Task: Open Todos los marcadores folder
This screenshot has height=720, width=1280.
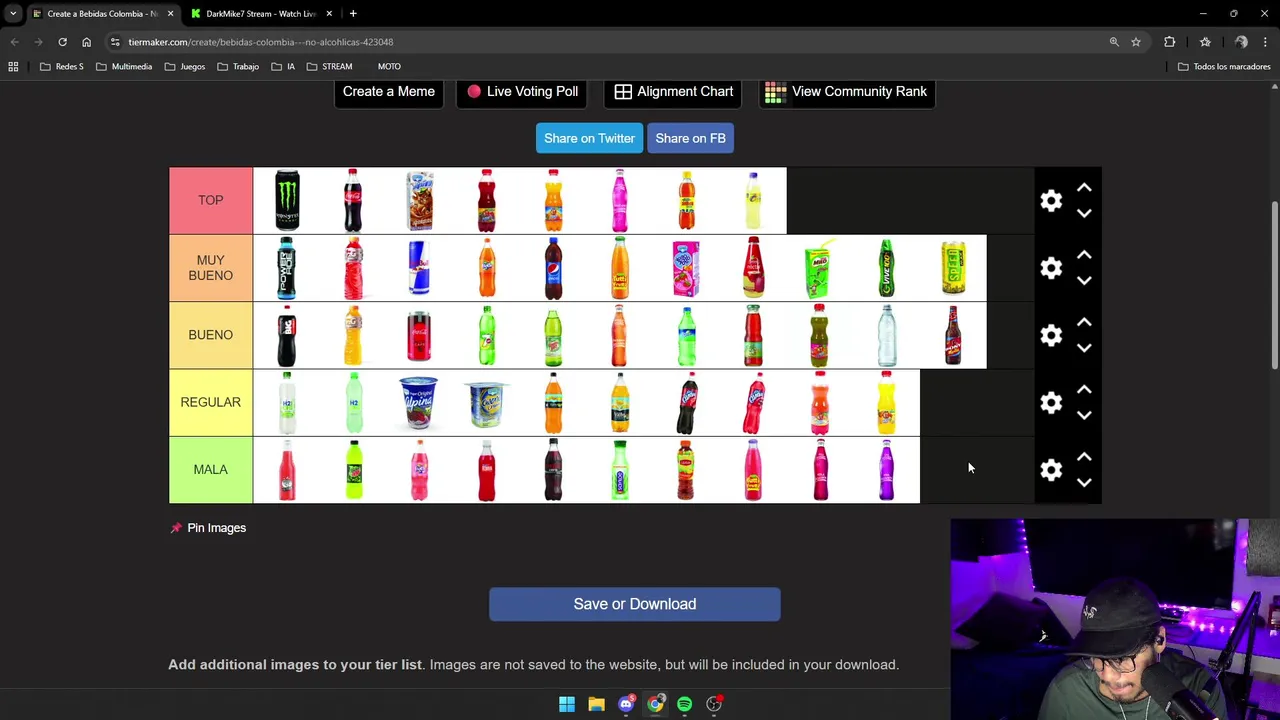Action: tap(1224, 67)
